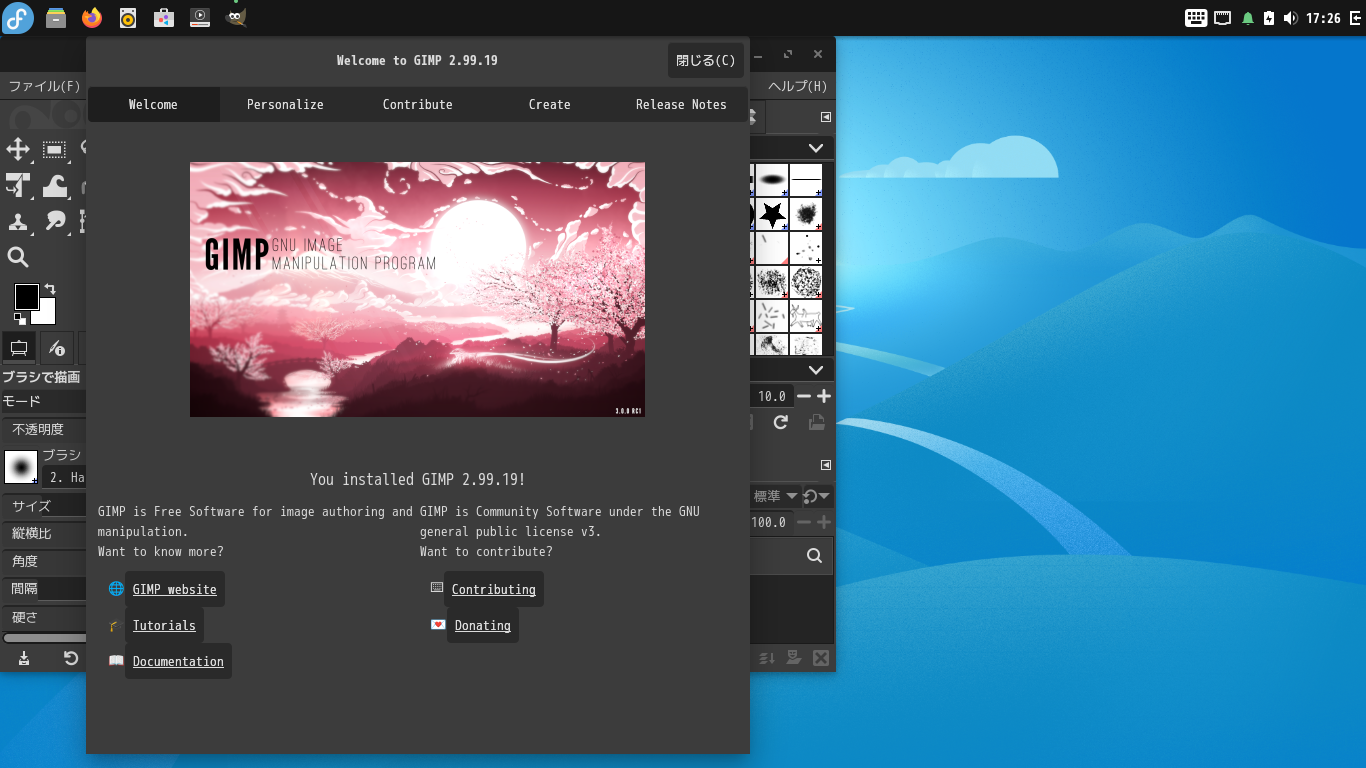1366x768 pixels.
Task: Open the Tutorials link
Action: (164, 625)
